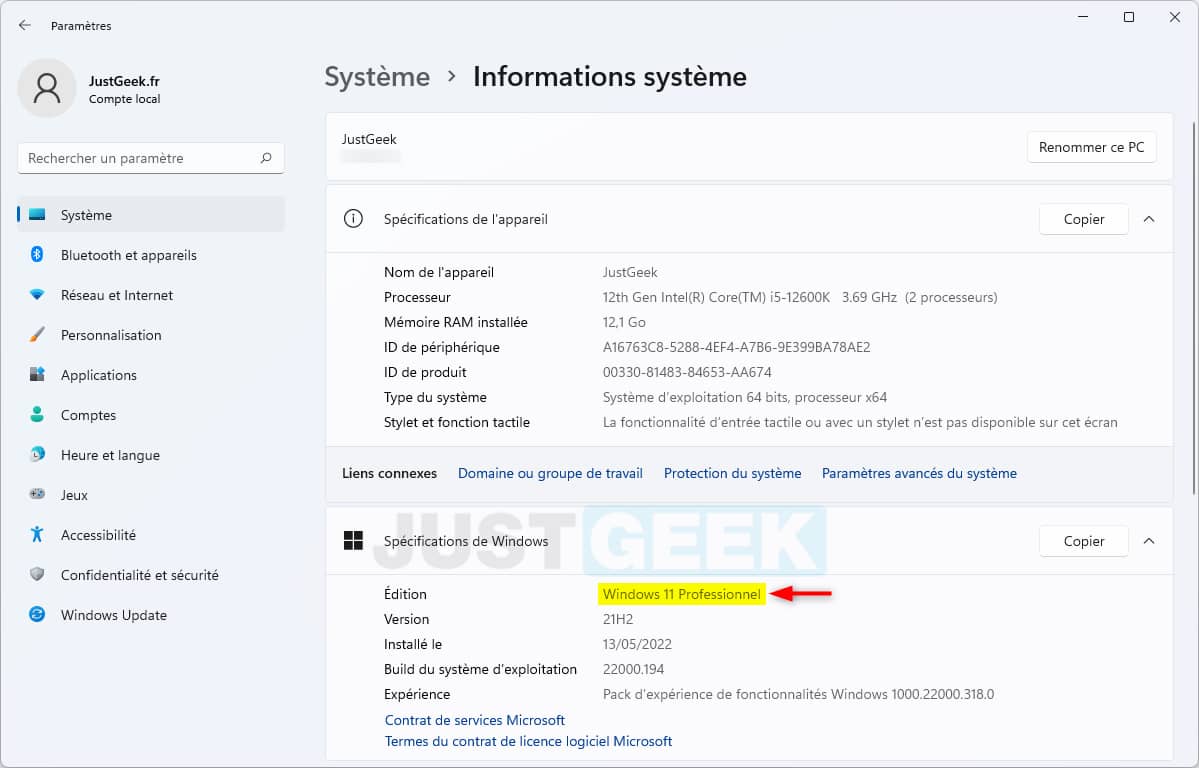The image size is (1199, 768).
Task: Click the Comptes person icon
Action: [x=37, y=414]
